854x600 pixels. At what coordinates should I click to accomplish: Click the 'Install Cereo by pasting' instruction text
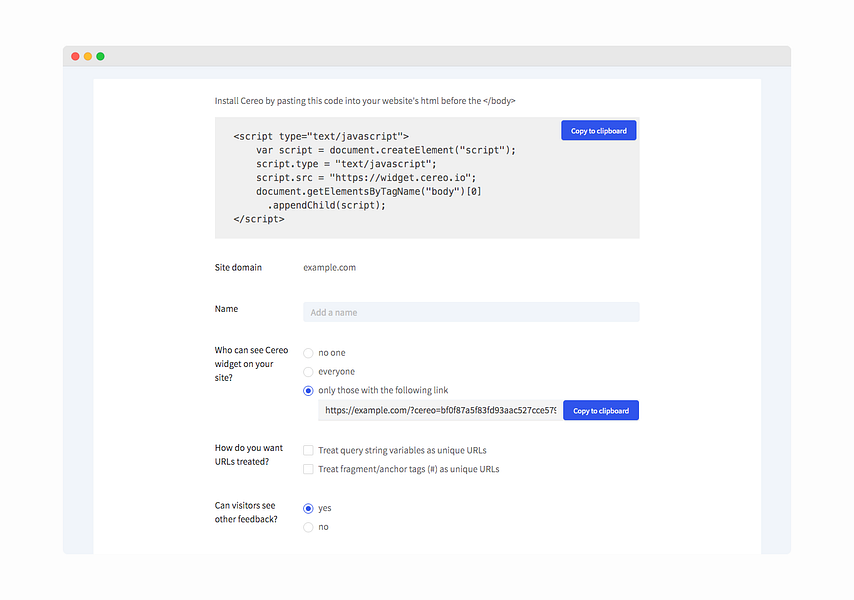[365, 101]
